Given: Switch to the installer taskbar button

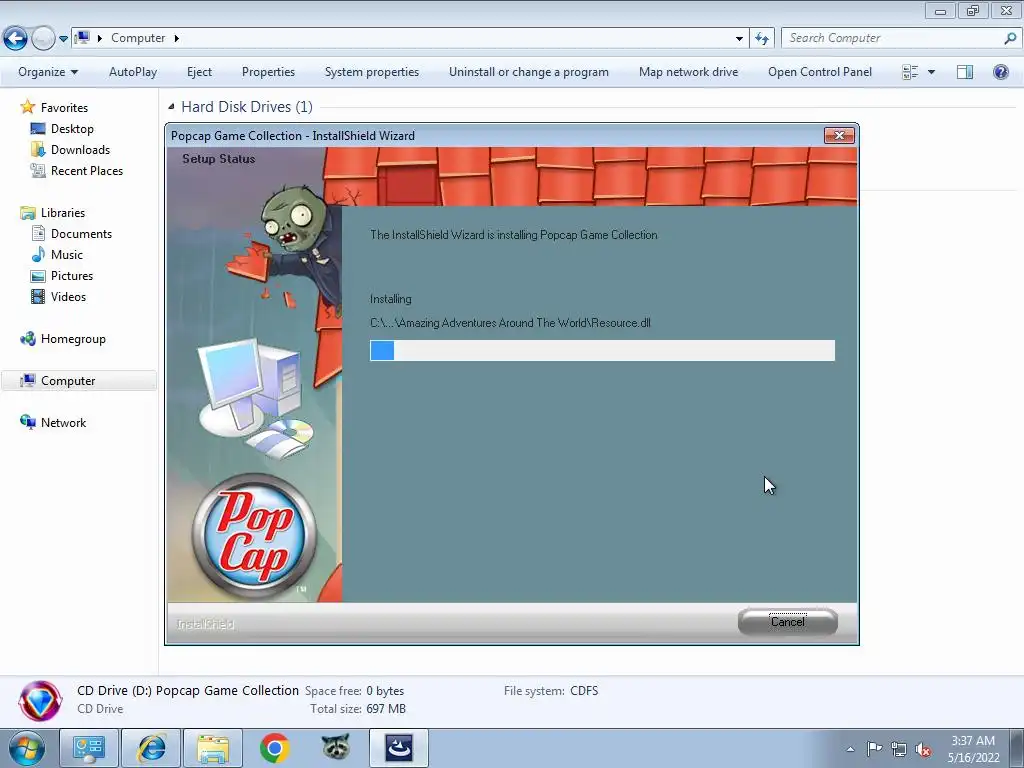Looking at the screenshot, I should click(x=398, y=748).
